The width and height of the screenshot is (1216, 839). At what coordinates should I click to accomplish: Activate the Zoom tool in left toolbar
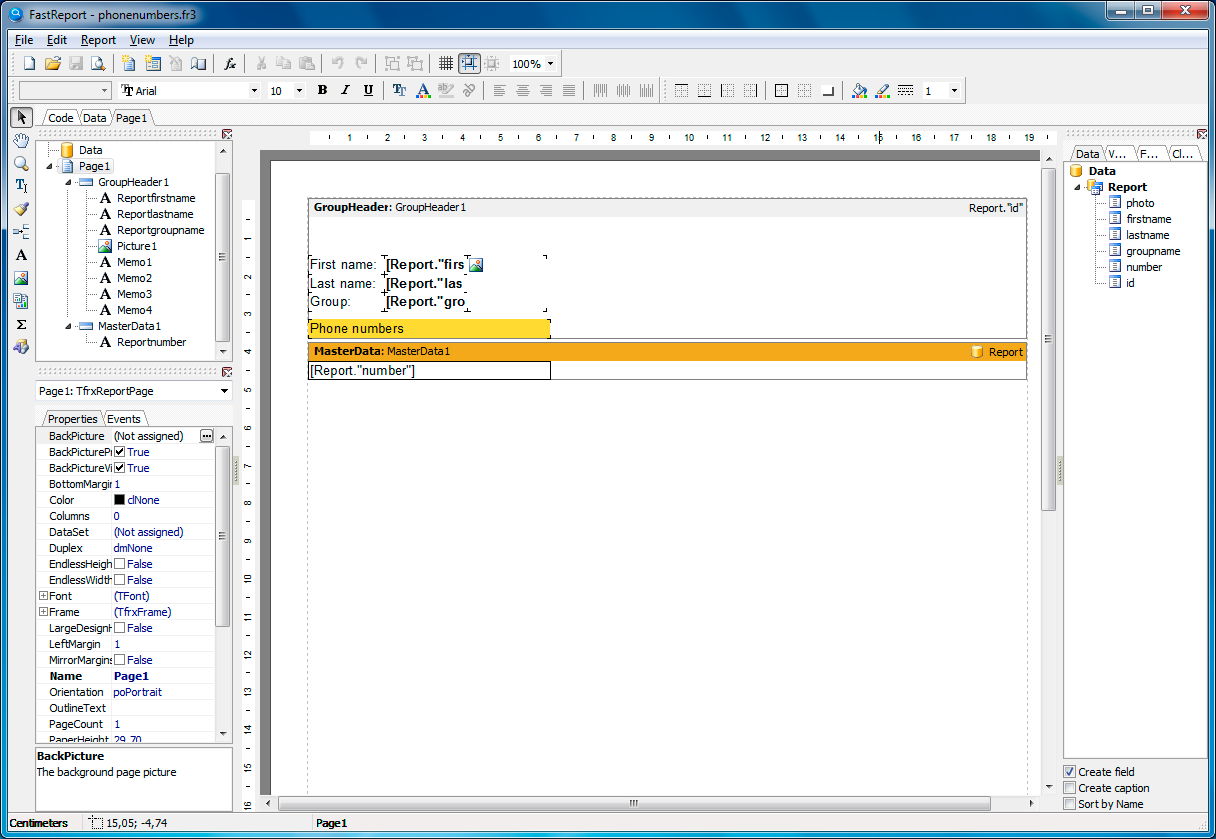tap(22, 163)
